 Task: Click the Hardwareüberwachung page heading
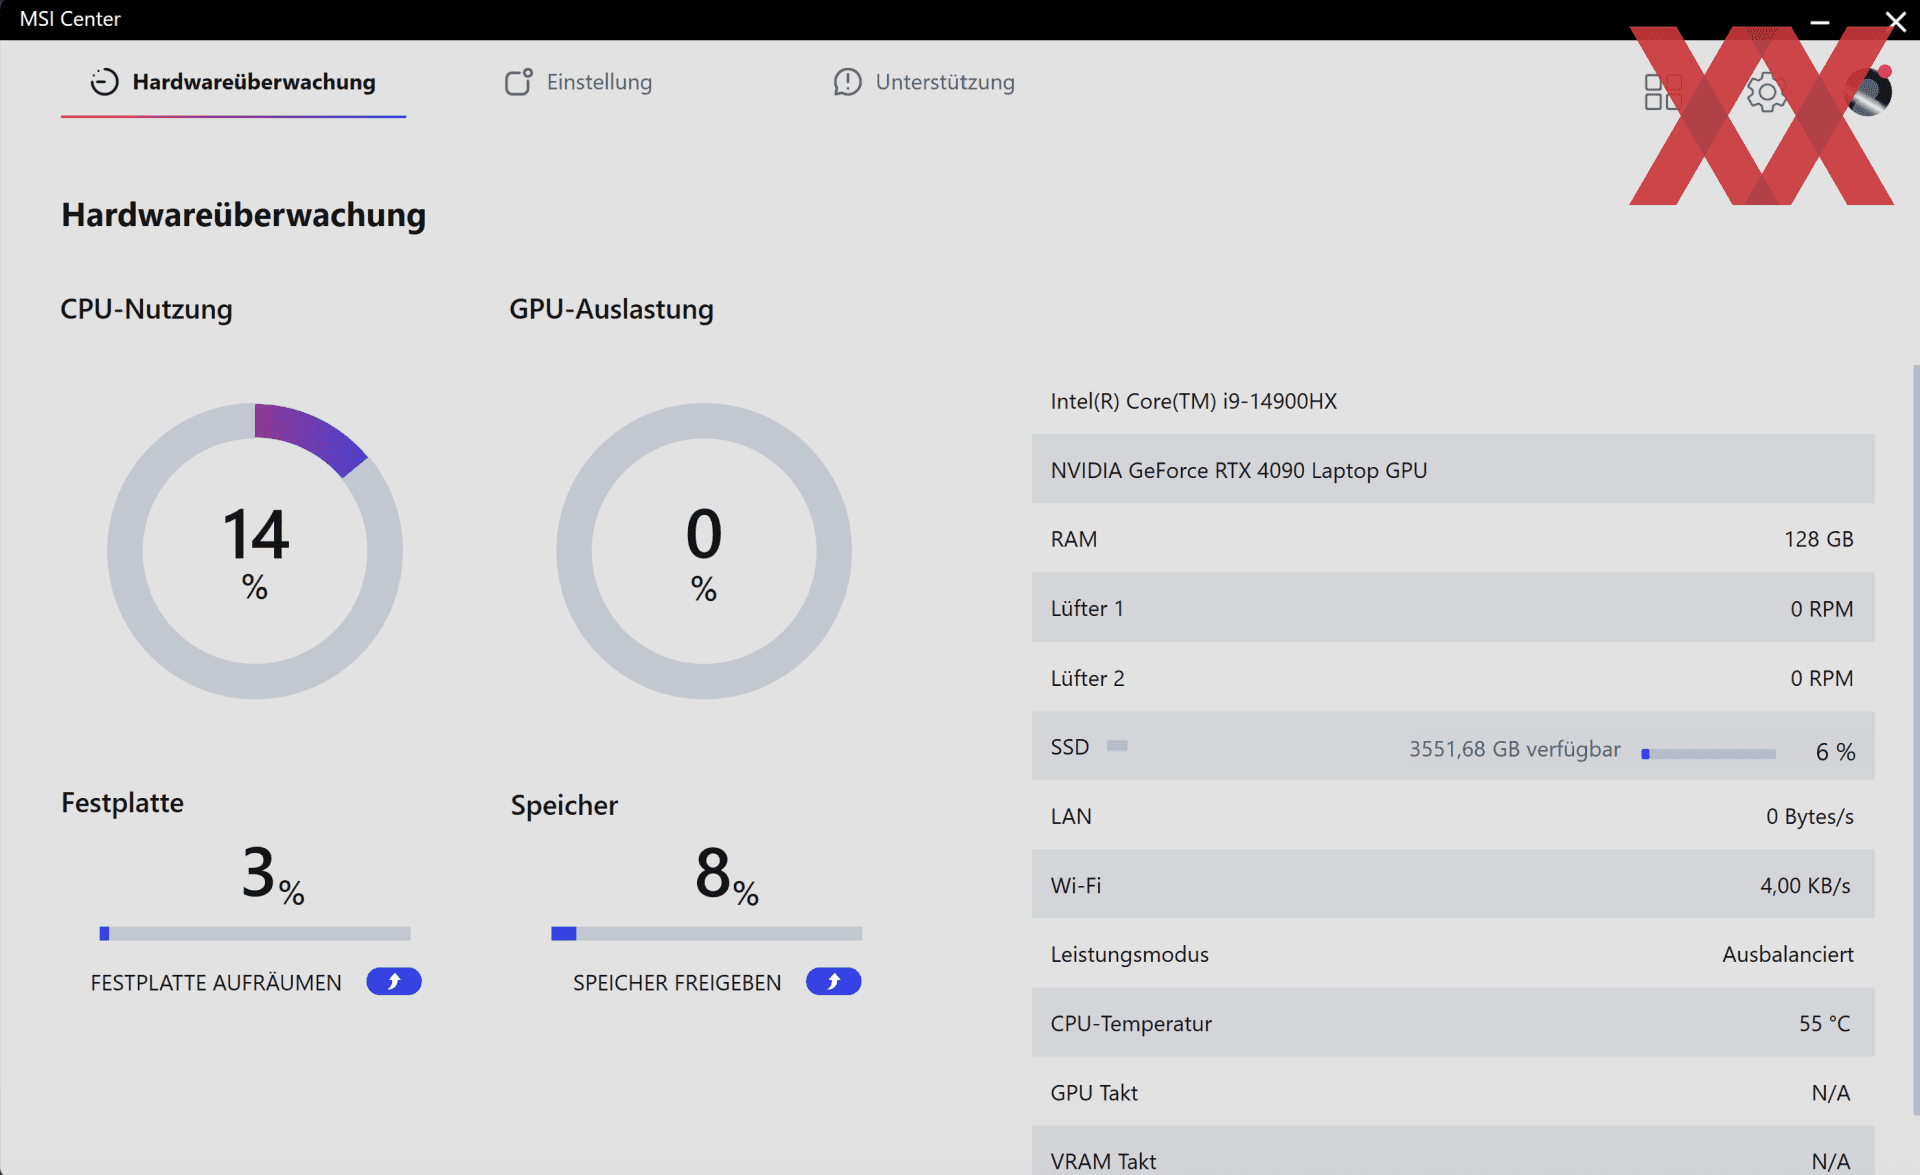coord(244,215)
